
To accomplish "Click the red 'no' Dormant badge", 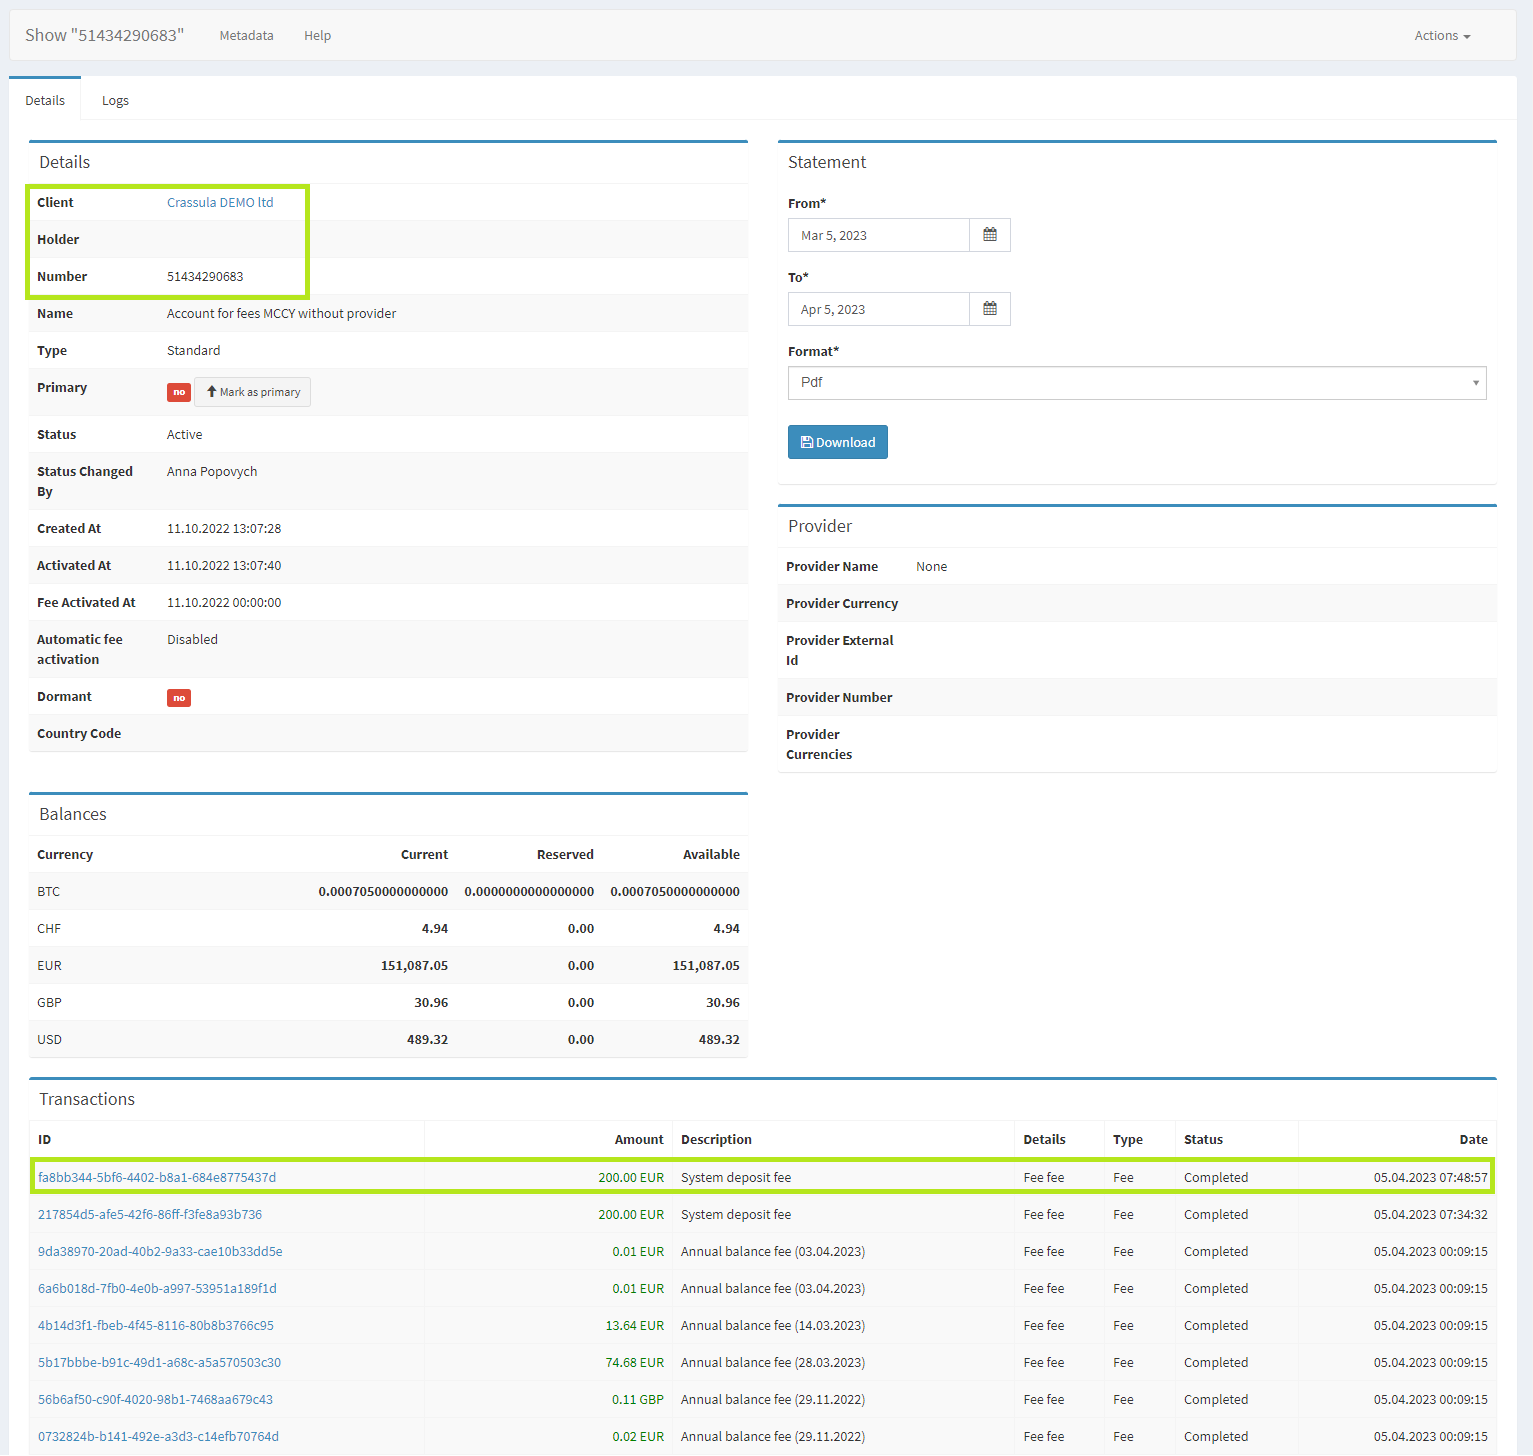I will pos(179,698).
